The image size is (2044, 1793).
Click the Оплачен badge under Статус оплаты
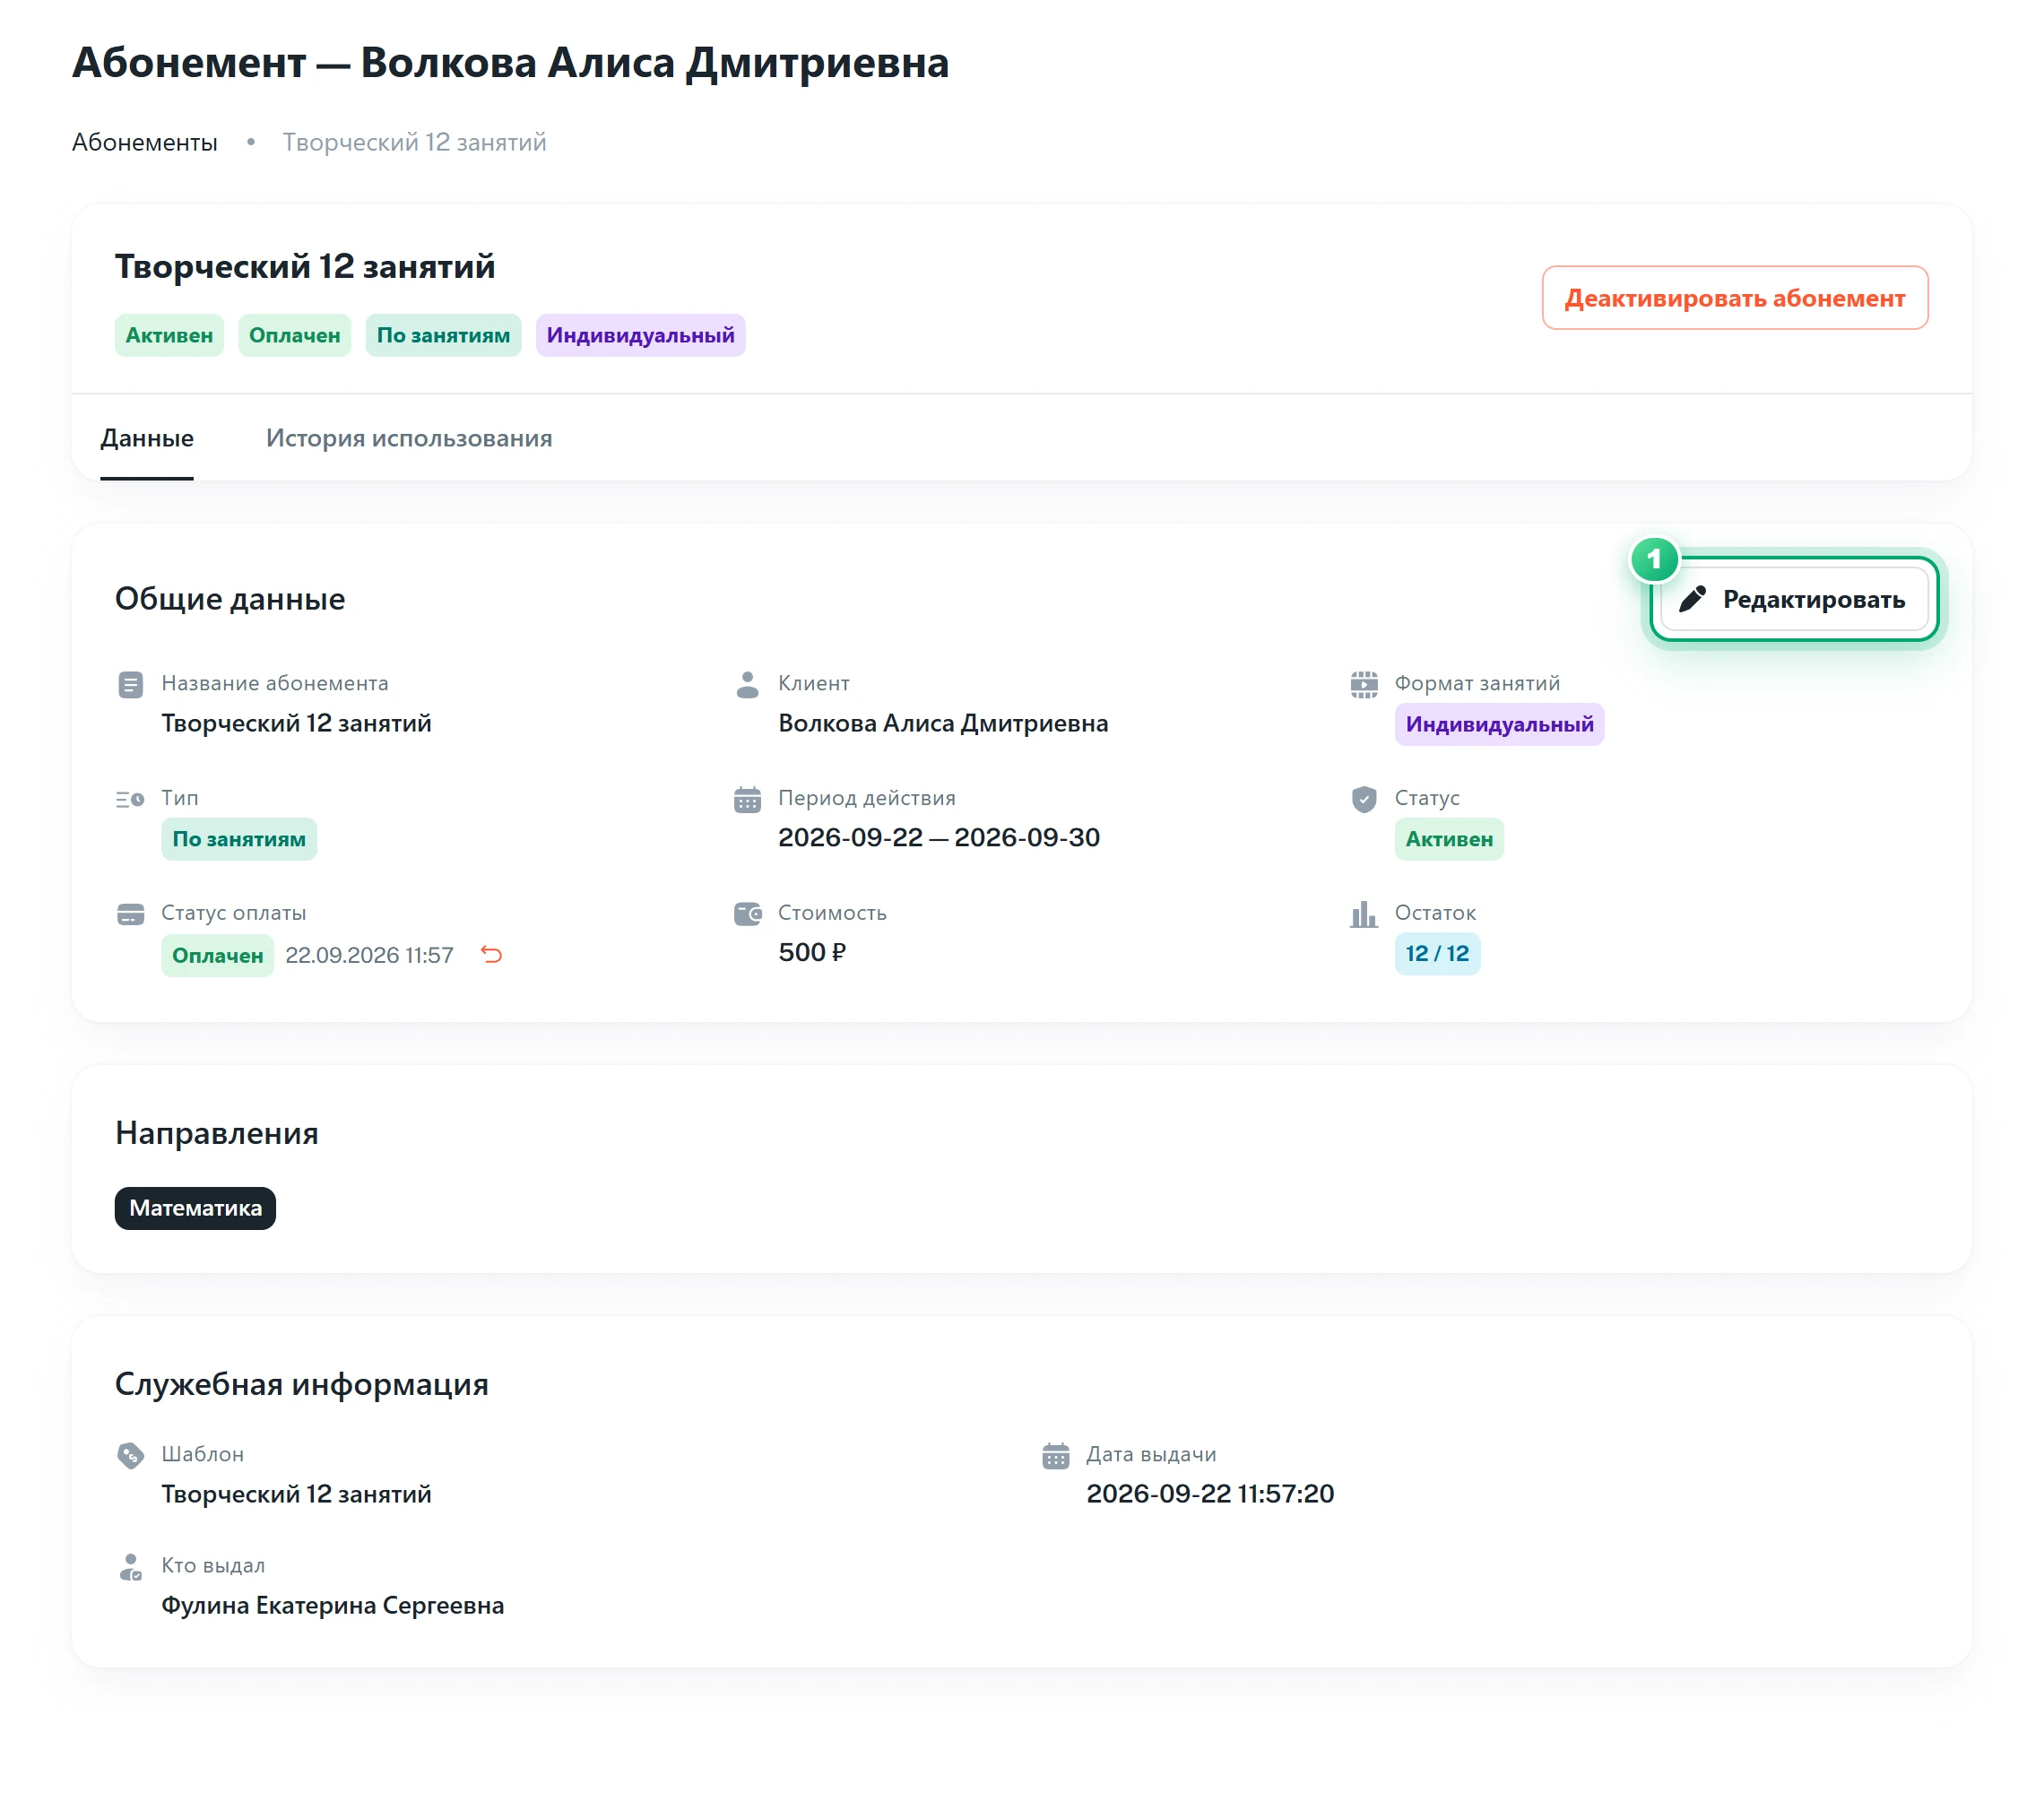(x=218, y=955)
